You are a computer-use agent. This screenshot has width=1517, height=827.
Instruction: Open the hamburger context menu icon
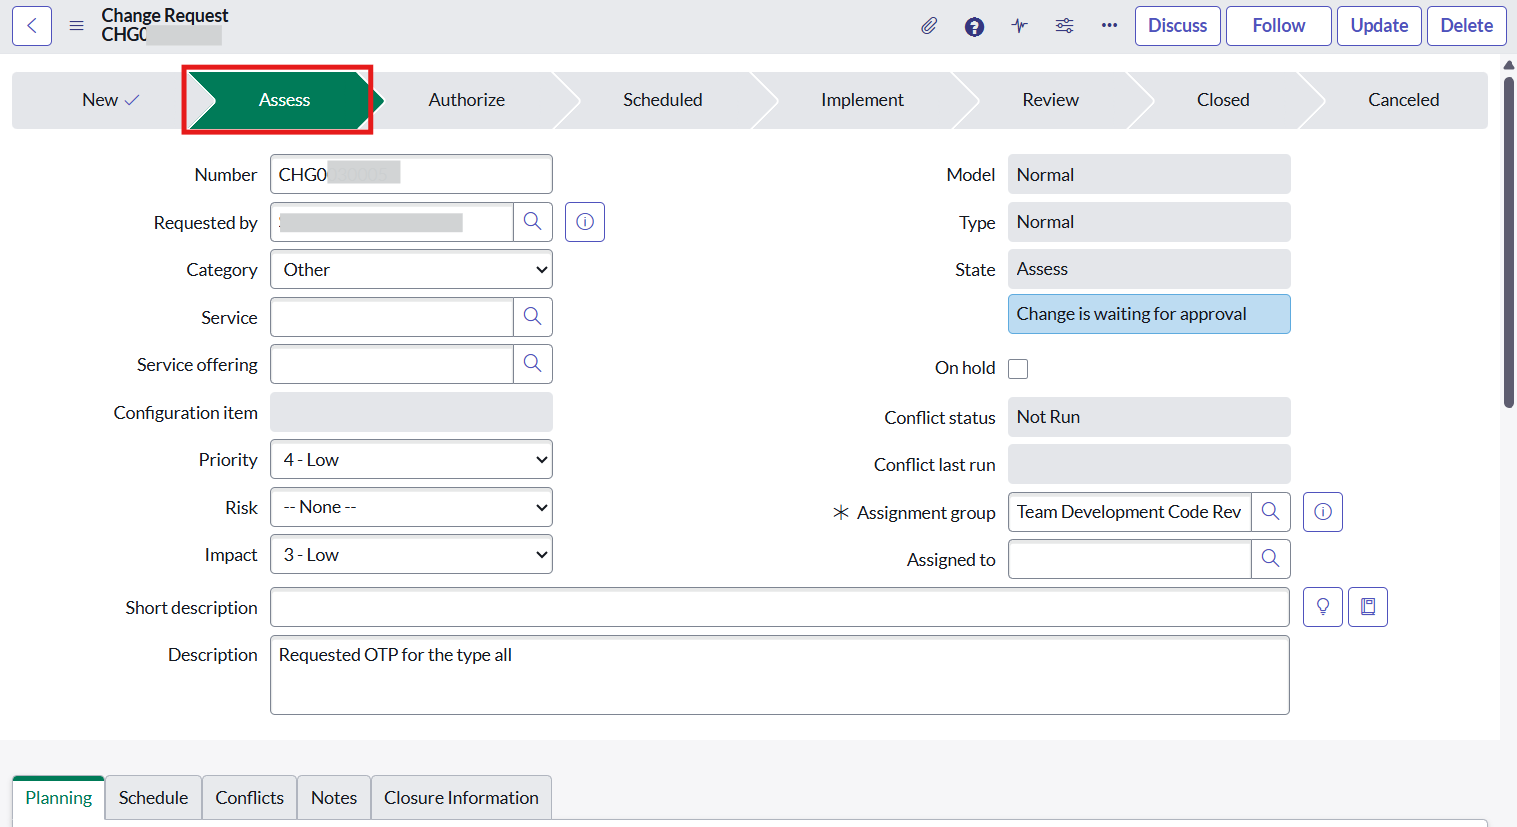76,26
